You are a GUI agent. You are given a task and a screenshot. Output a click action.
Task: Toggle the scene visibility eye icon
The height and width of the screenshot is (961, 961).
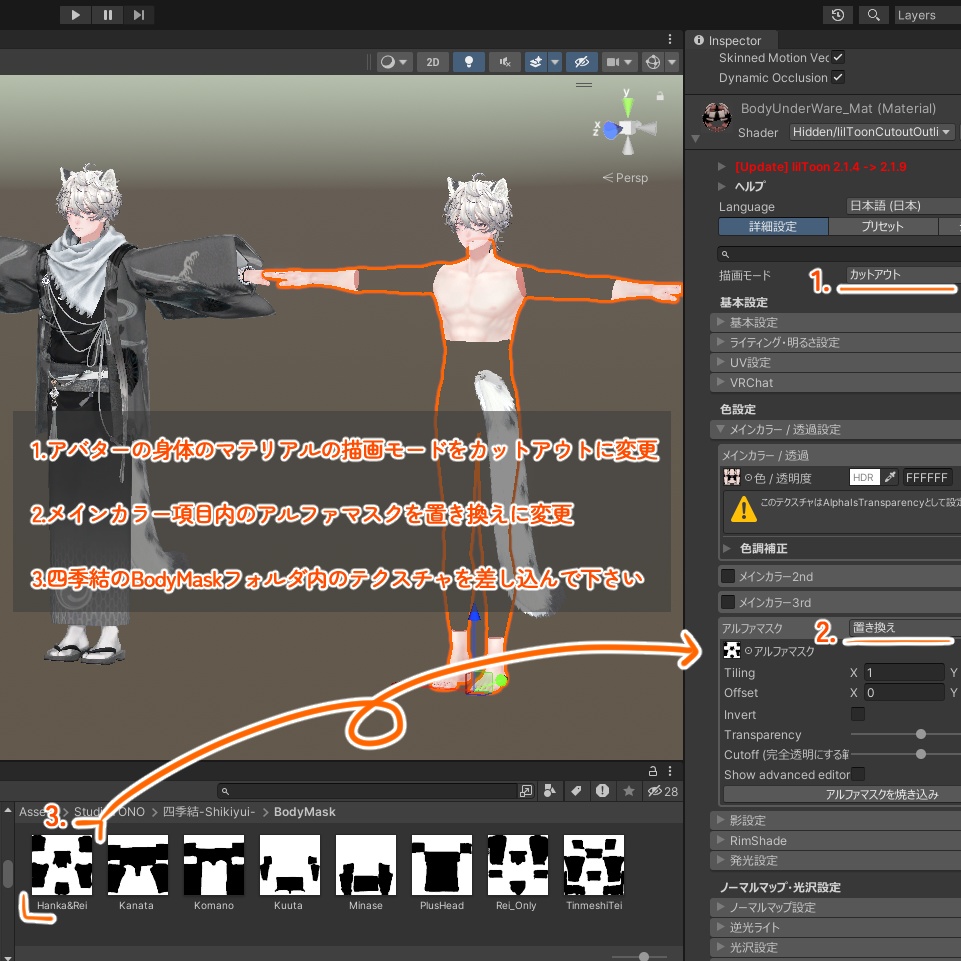coord(582,62)
